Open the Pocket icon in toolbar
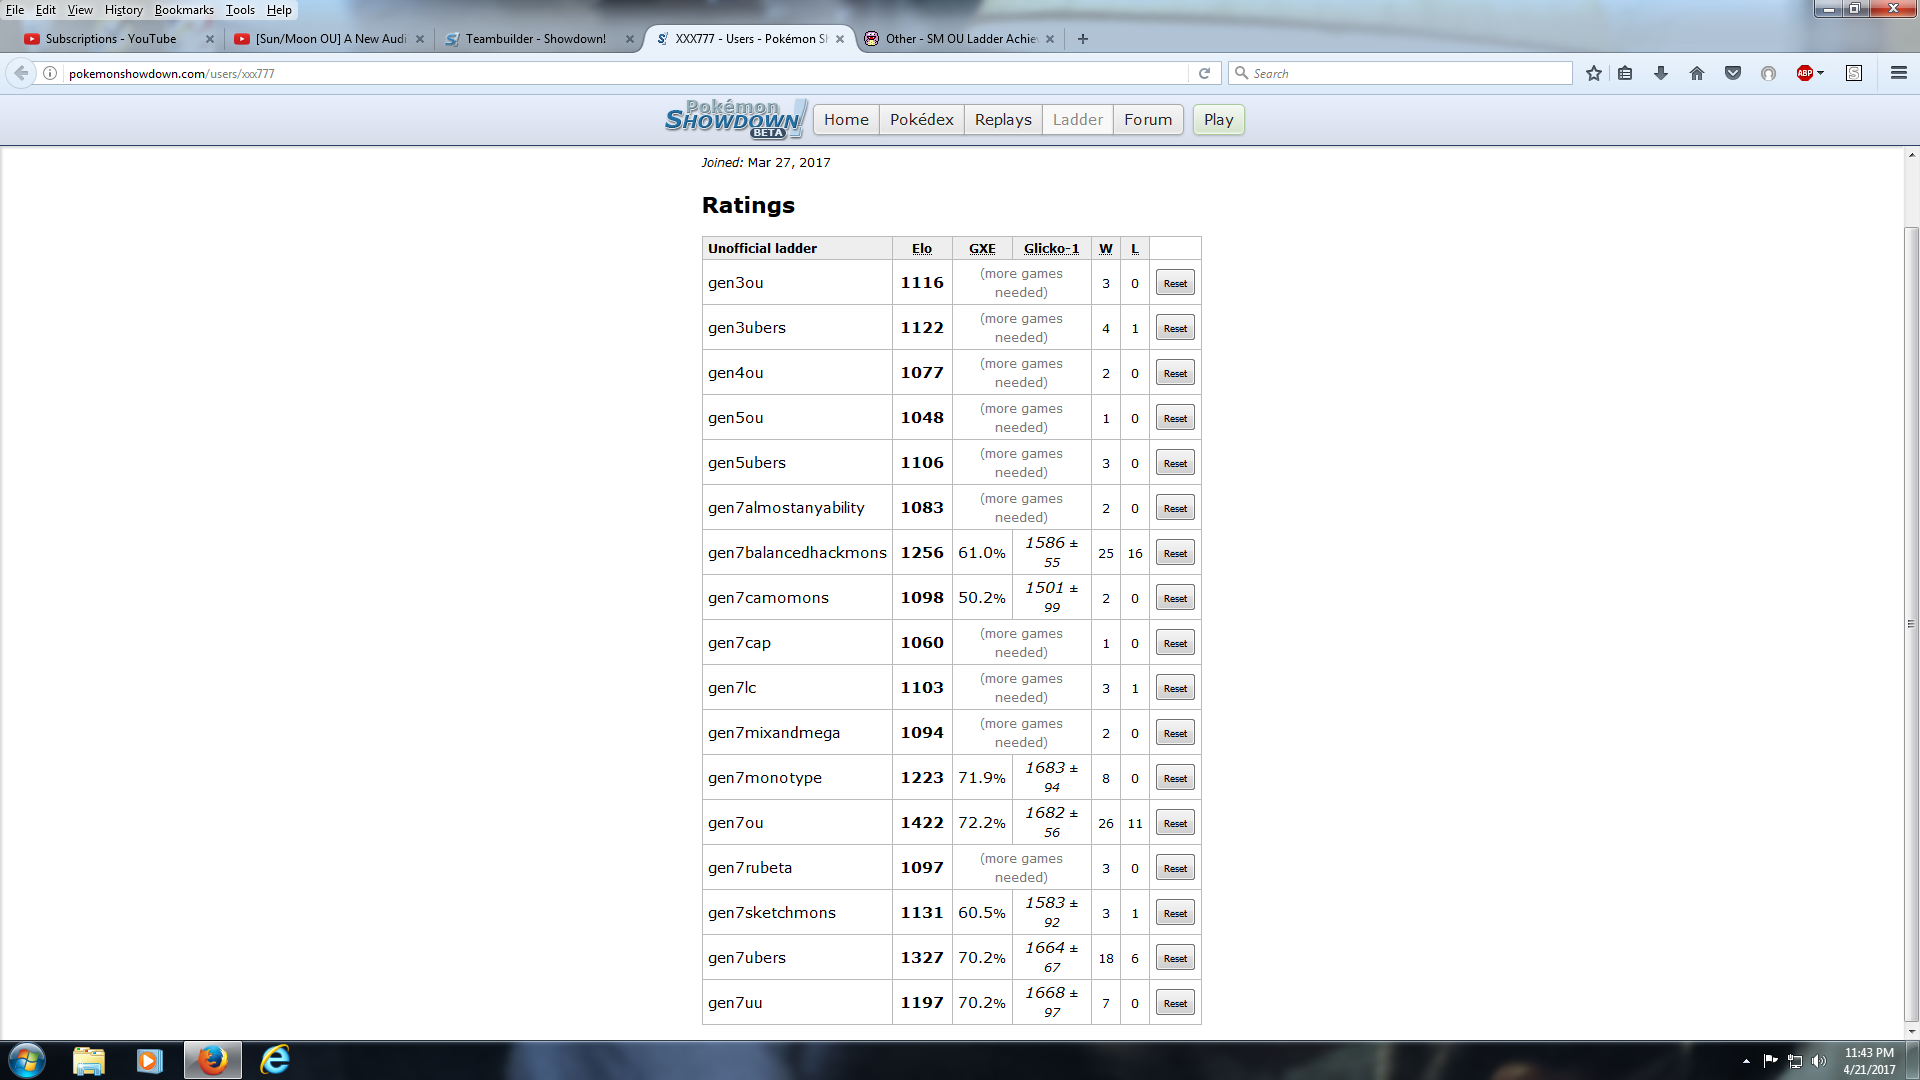 (x=1733, y=73)
